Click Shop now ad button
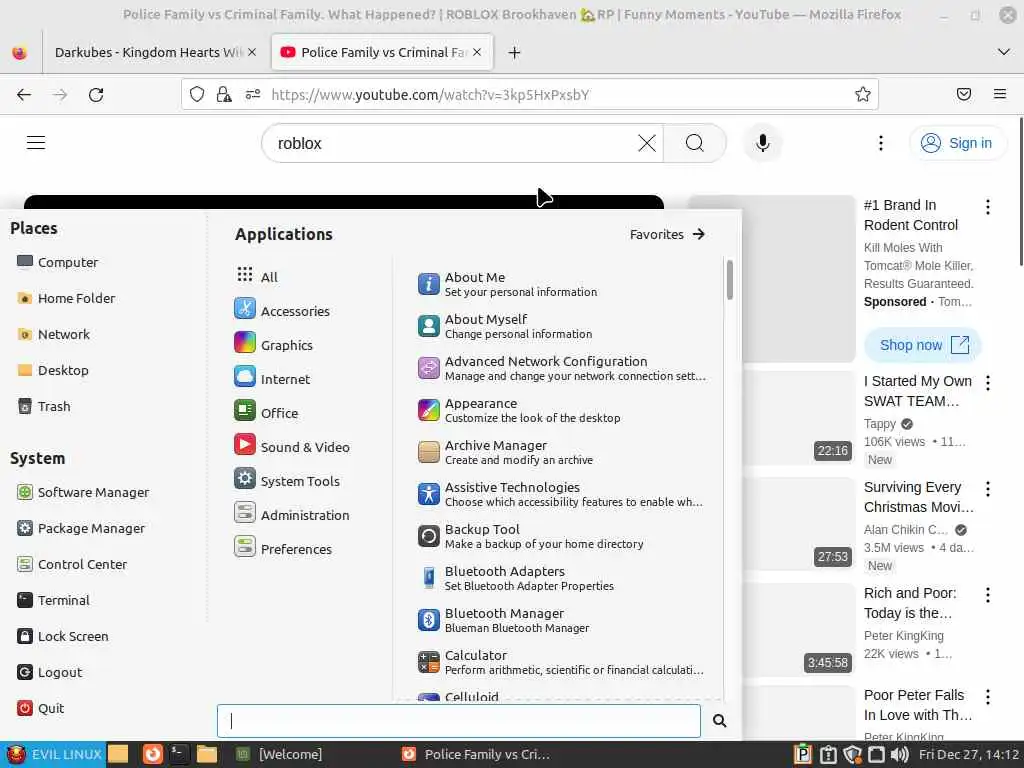The width and height of the screenshot is (1024, 768). coord(923,345)
